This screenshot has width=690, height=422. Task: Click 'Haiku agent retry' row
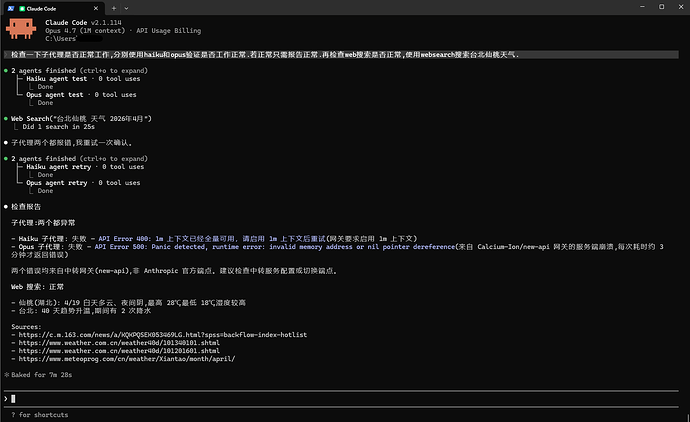click(x=85, y=167)
